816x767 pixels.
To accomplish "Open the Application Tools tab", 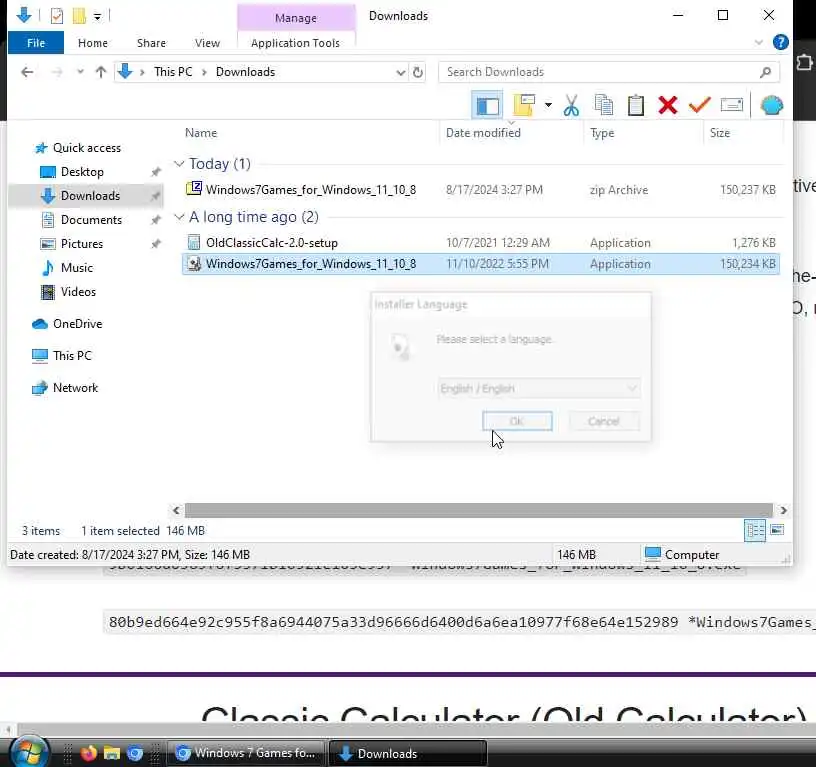I will click(295, 43).
